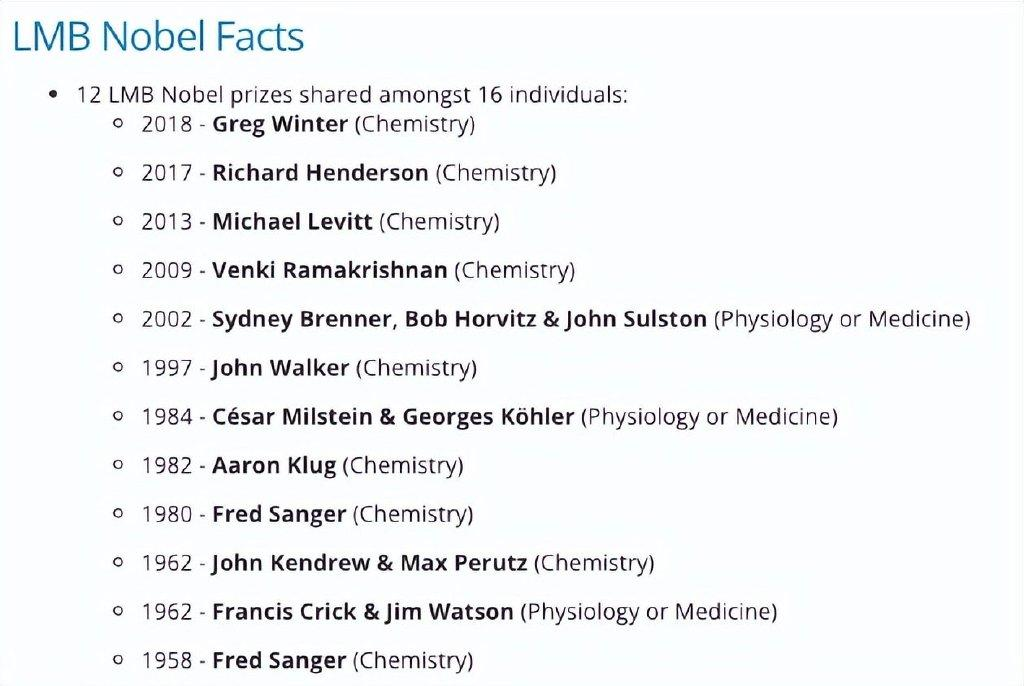Click Aaron Klug in the 1982 entry

click(274, 465)
